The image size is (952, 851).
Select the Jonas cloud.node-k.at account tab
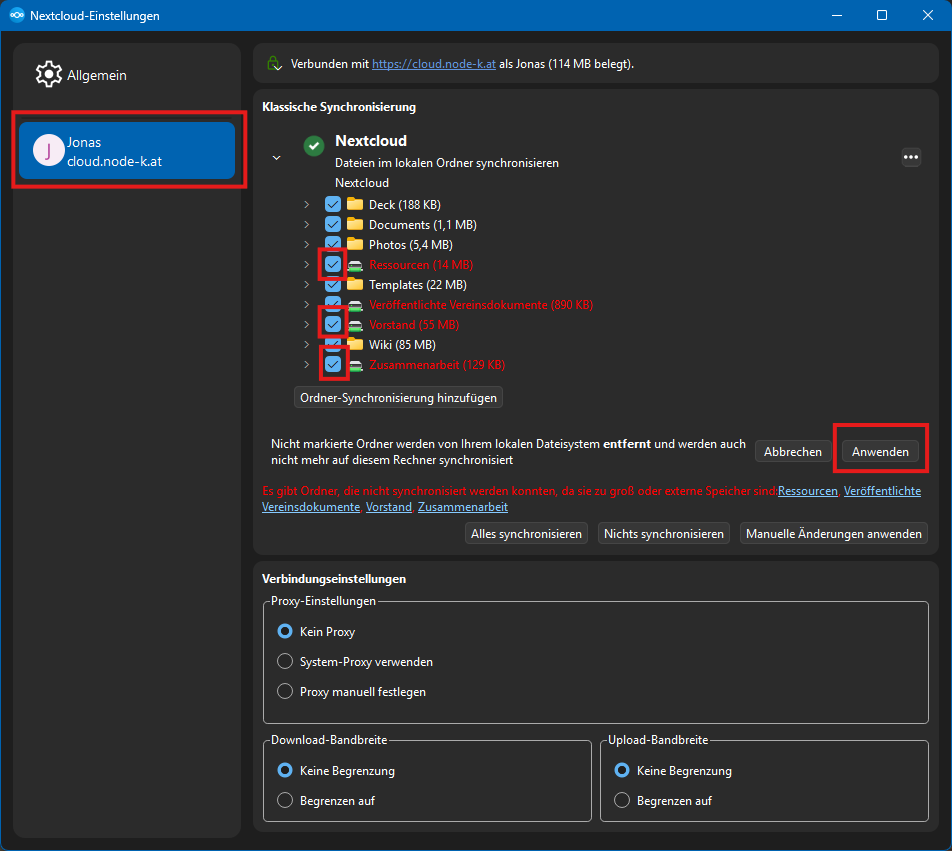click(x=127, y=151)
